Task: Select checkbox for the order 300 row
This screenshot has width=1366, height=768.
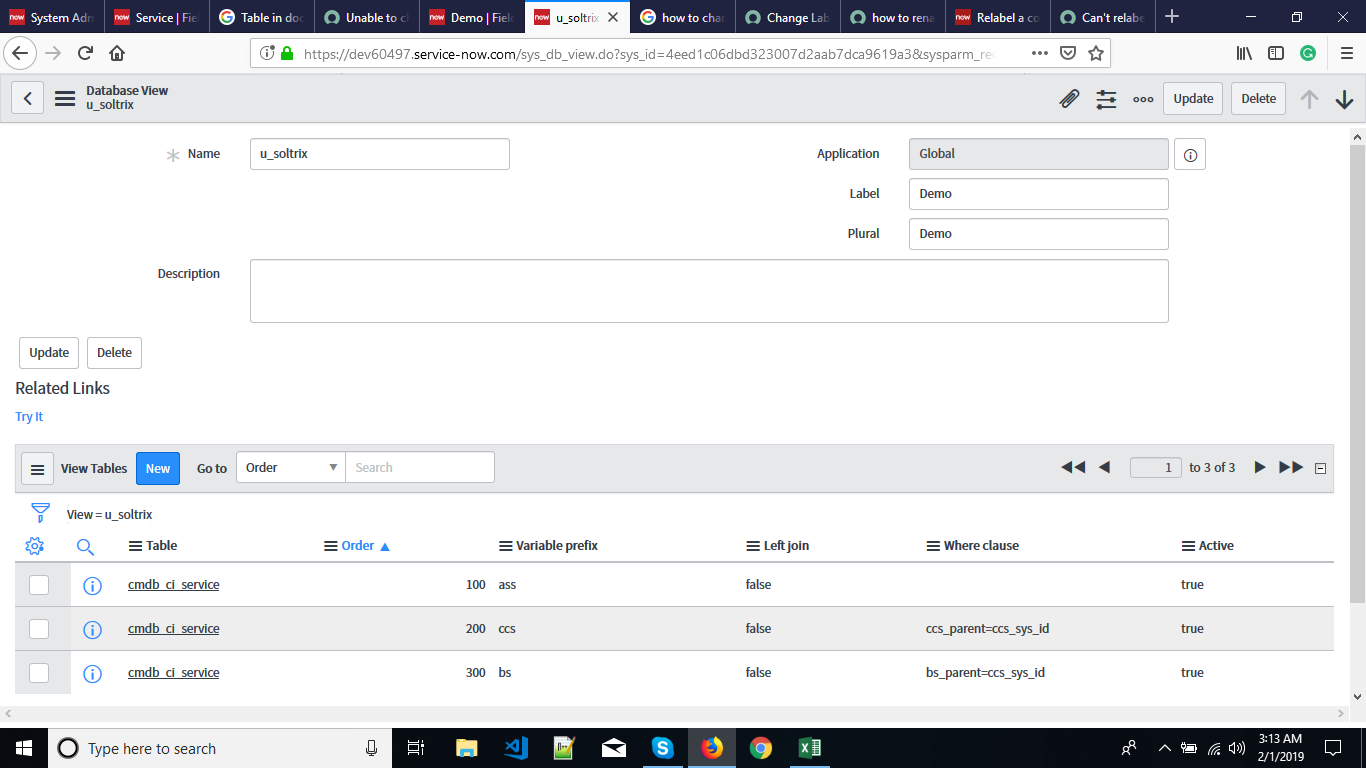Action: click(39, 673)
